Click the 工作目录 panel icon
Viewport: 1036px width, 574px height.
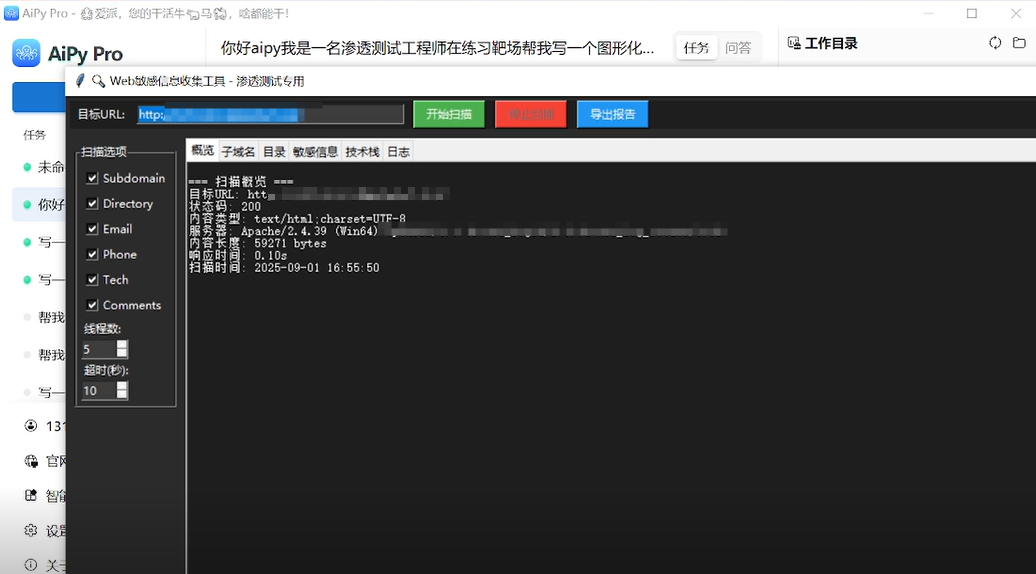pos(794,43)
